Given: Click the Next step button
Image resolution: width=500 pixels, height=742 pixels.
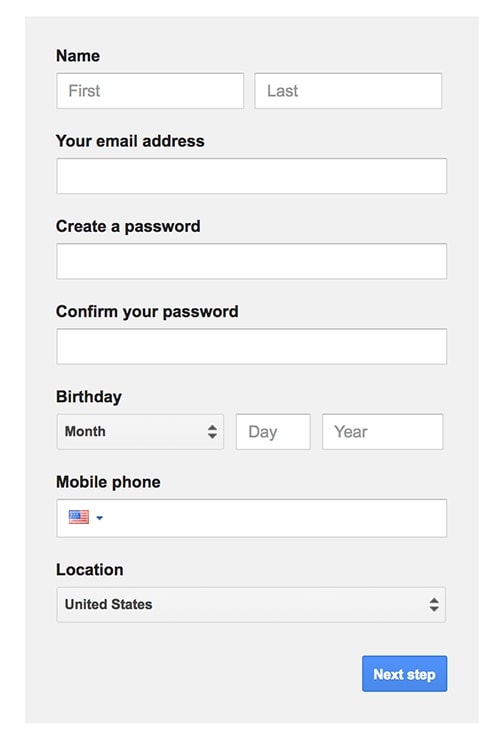Looking at the screenshot, I should [404, 673].
